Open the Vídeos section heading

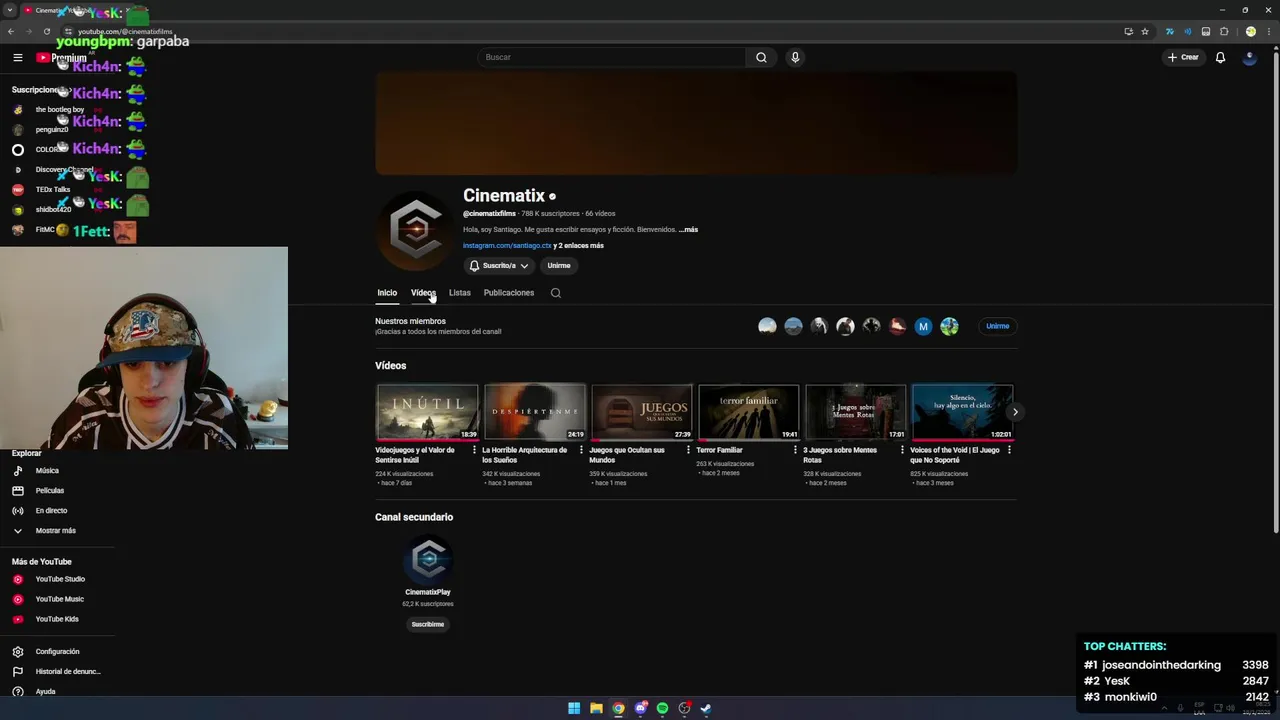tap(390, 366)
